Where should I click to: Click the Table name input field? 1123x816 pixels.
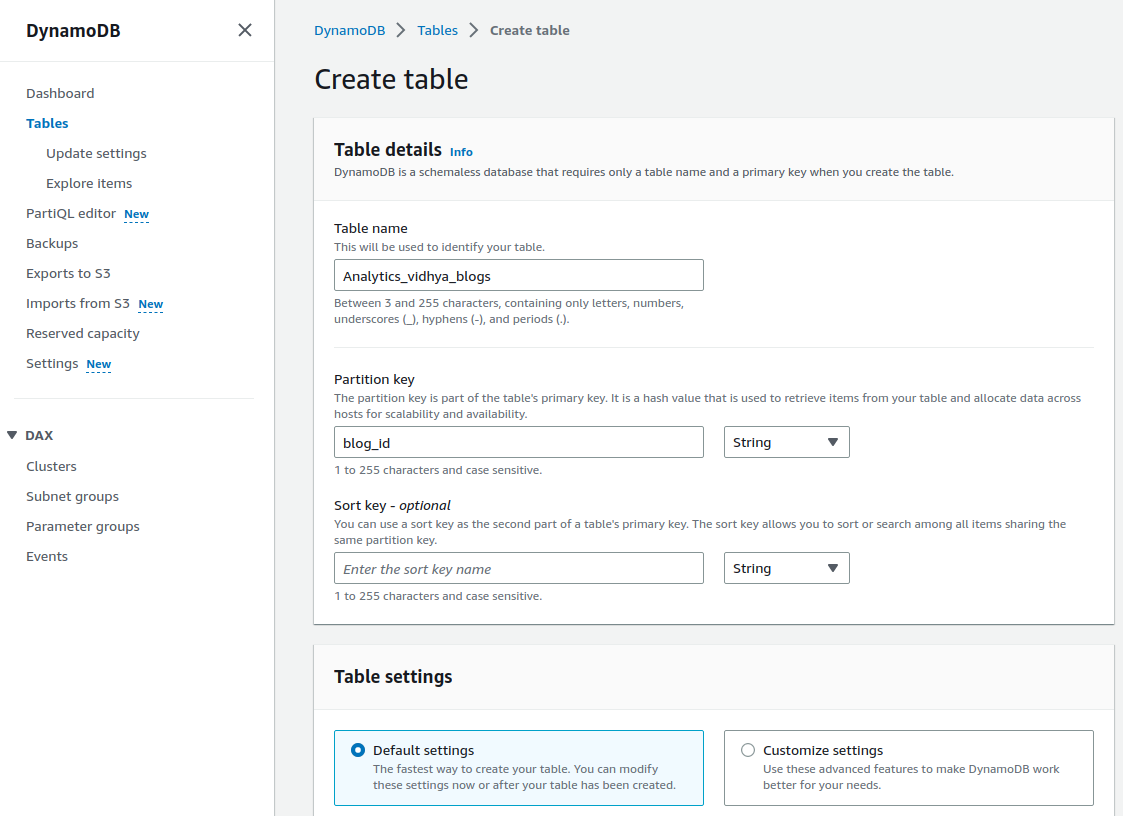(519, 275)
